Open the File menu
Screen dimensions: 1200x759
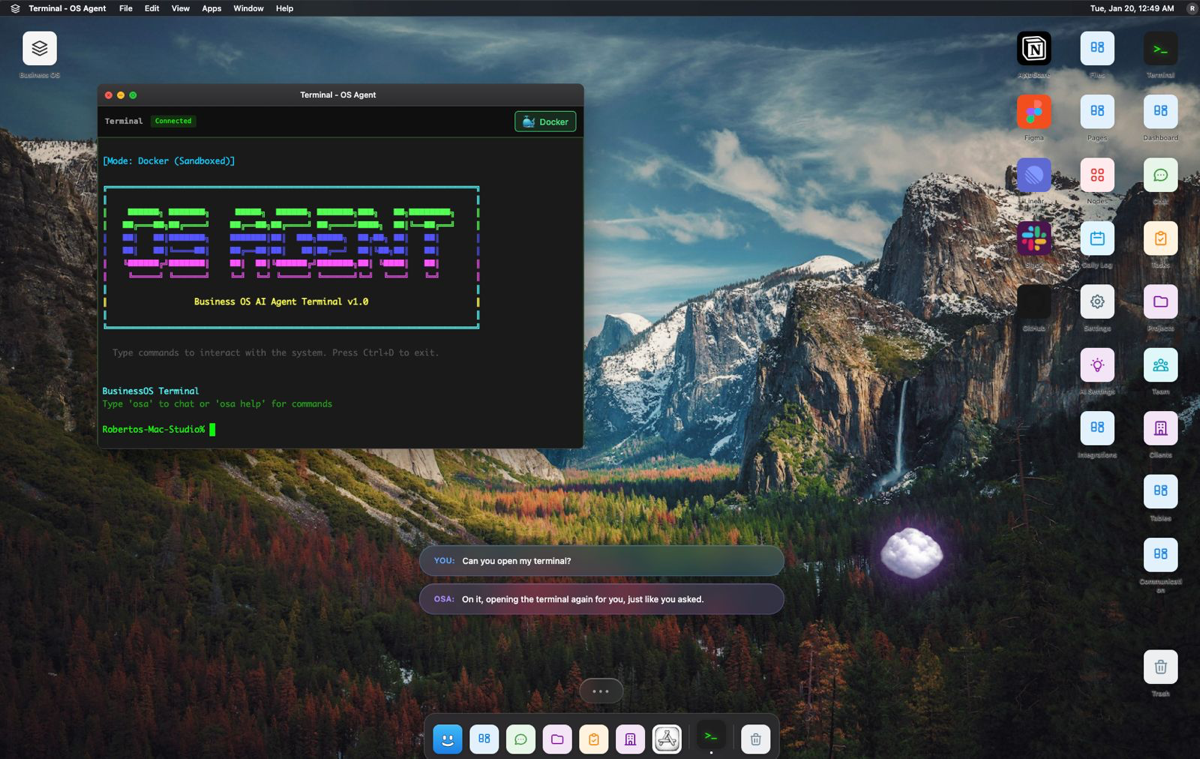tap(126, 8)
